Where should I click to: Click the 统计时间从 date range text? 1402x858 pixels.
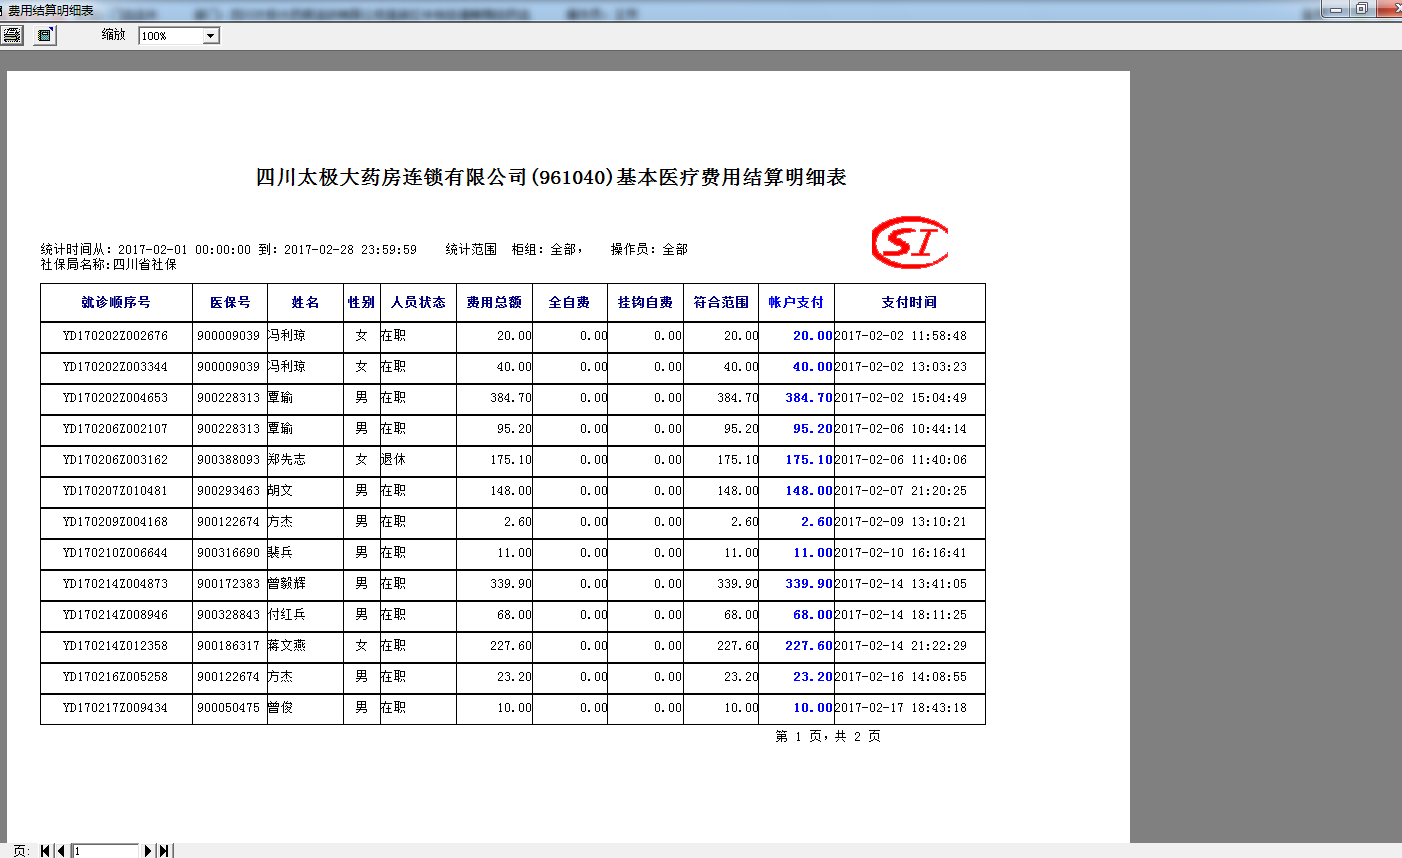click(229, 249)
